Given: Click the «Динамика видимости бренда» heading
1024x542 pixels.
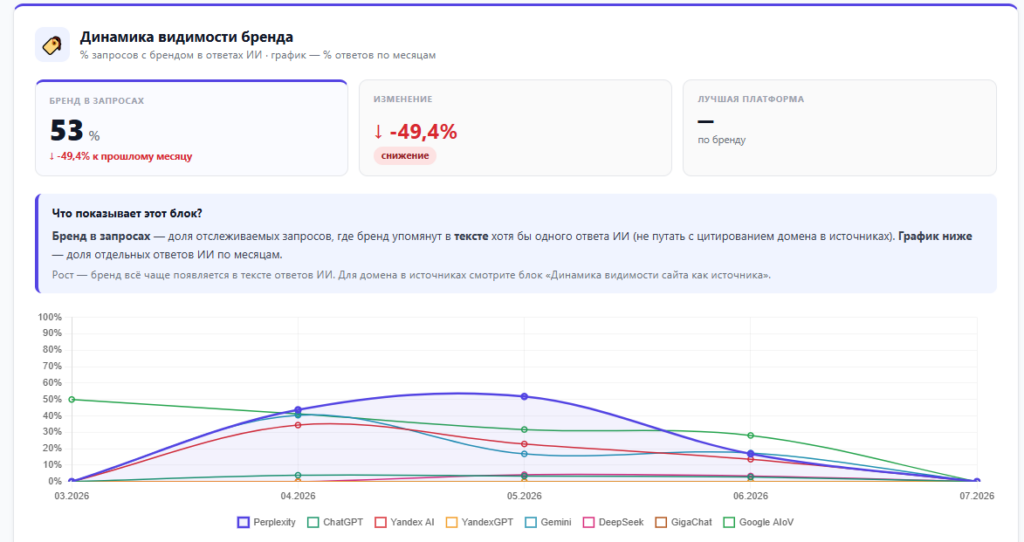Looking at the screenshot, I should point(186,37).
